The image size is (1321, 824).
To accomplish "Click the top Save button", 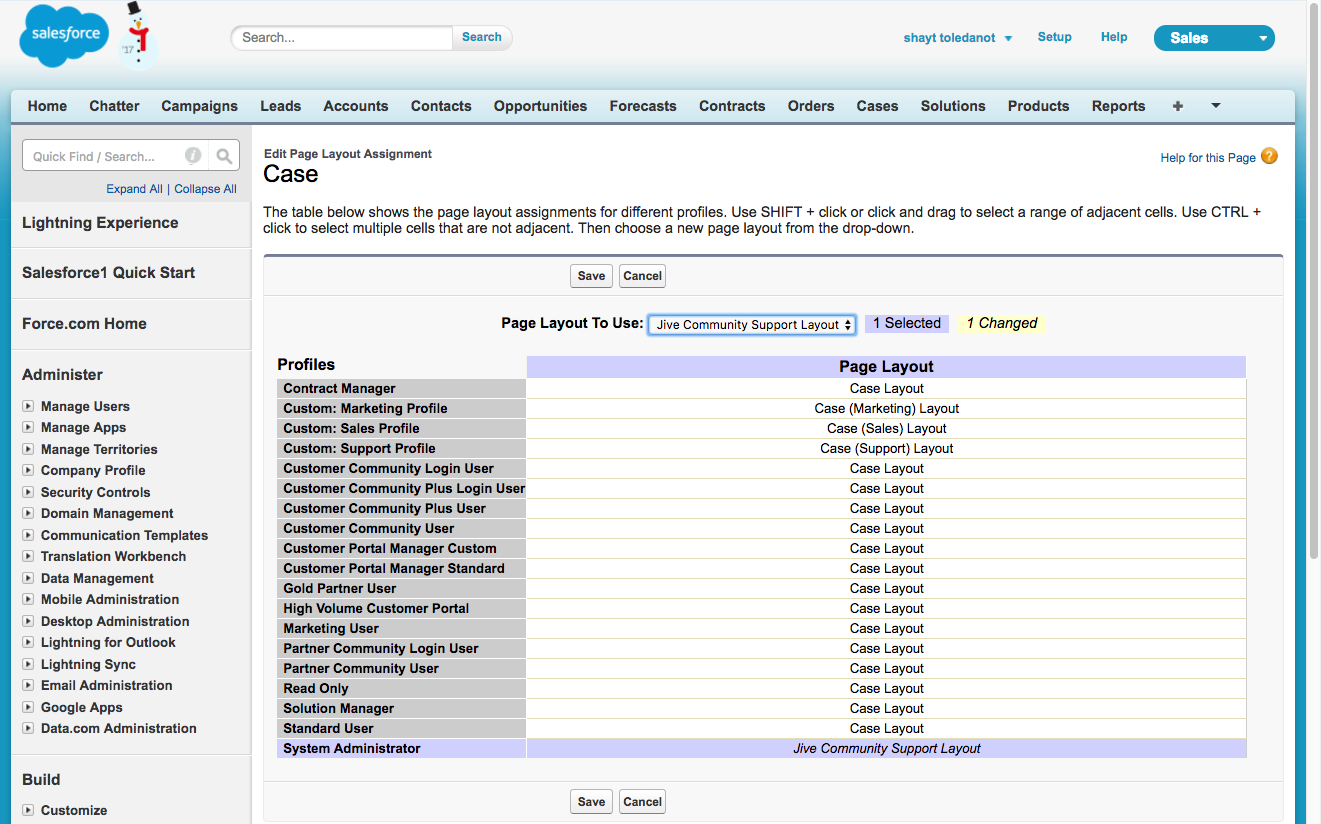I will pyautogui.click(x=591, y=276).
